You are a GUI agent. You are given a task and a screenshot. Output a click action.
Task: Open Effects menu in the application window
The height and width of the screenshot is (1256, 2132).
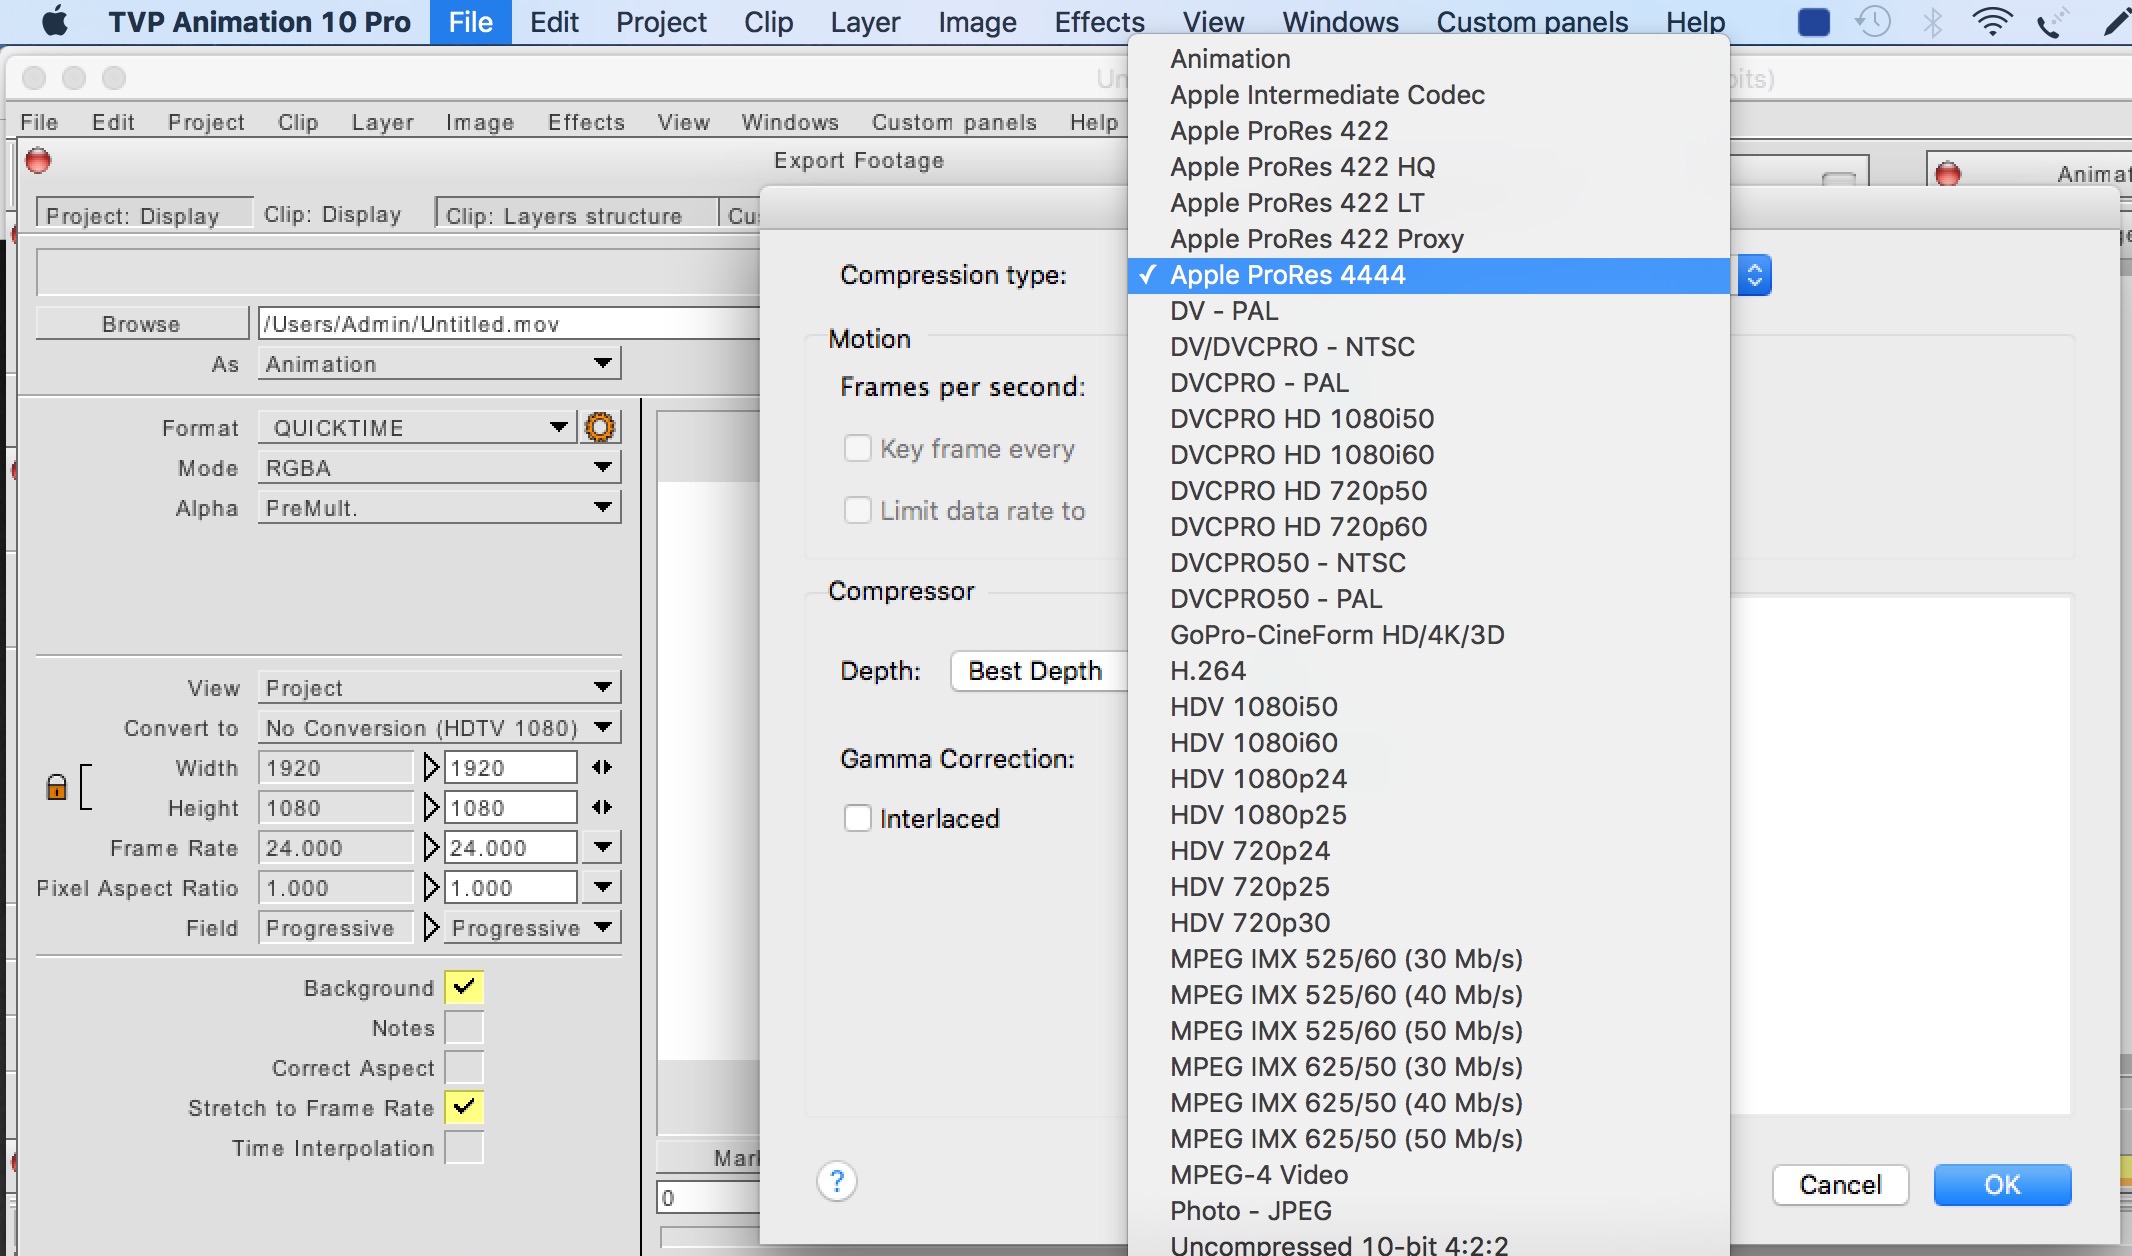coord(586,122)
